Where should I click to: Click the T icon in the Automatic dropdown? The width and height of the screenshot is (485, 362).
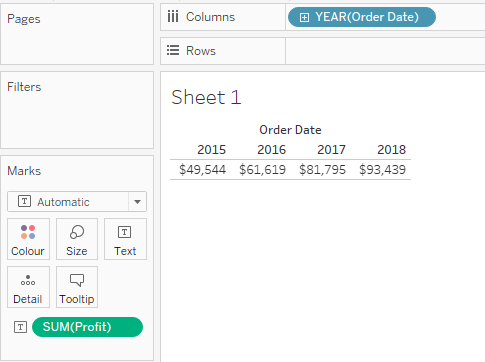click(x=24, y=201)
